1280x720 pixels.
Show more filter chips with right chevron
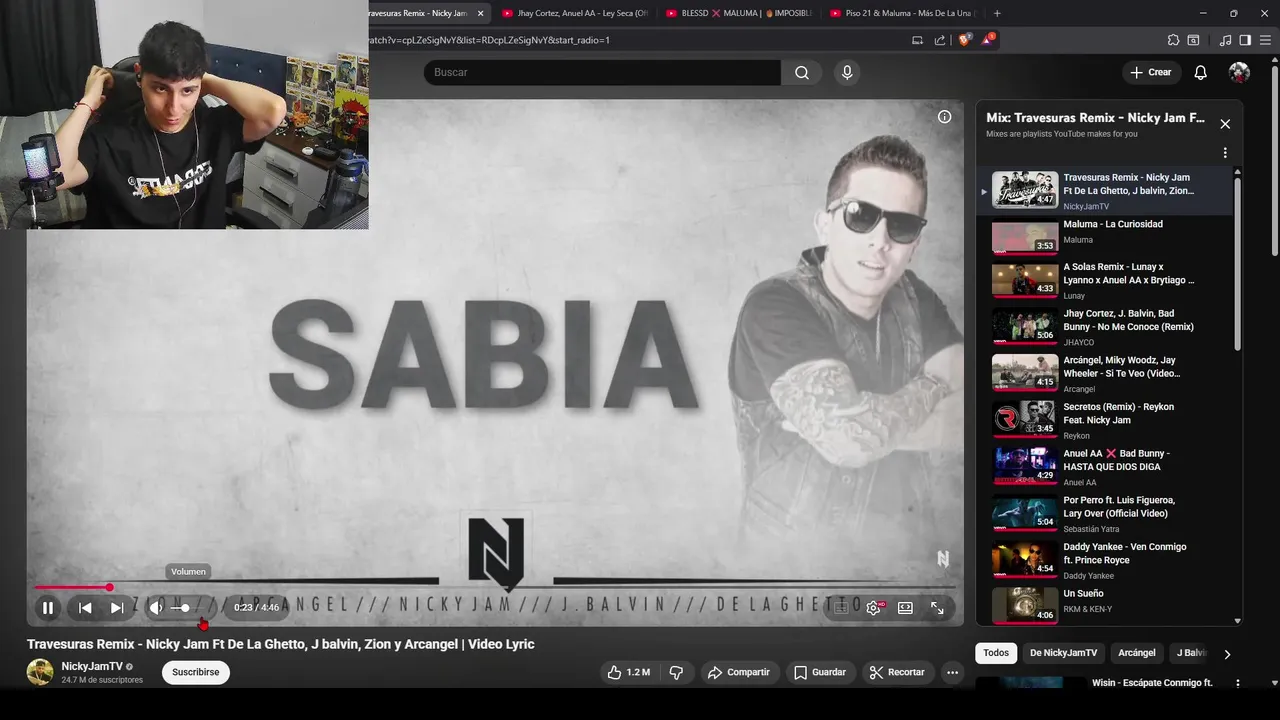point(1227,654)
